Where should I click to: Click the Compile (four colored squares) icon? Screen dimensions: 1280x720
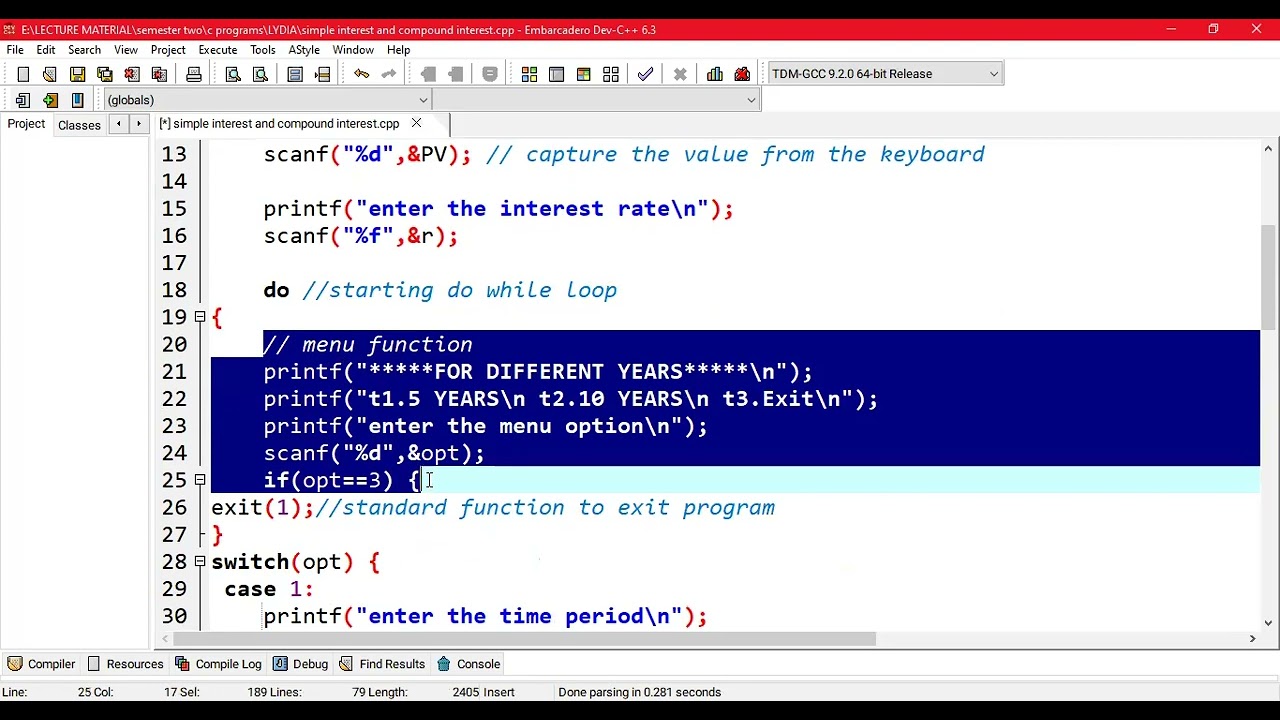(529, 74)
